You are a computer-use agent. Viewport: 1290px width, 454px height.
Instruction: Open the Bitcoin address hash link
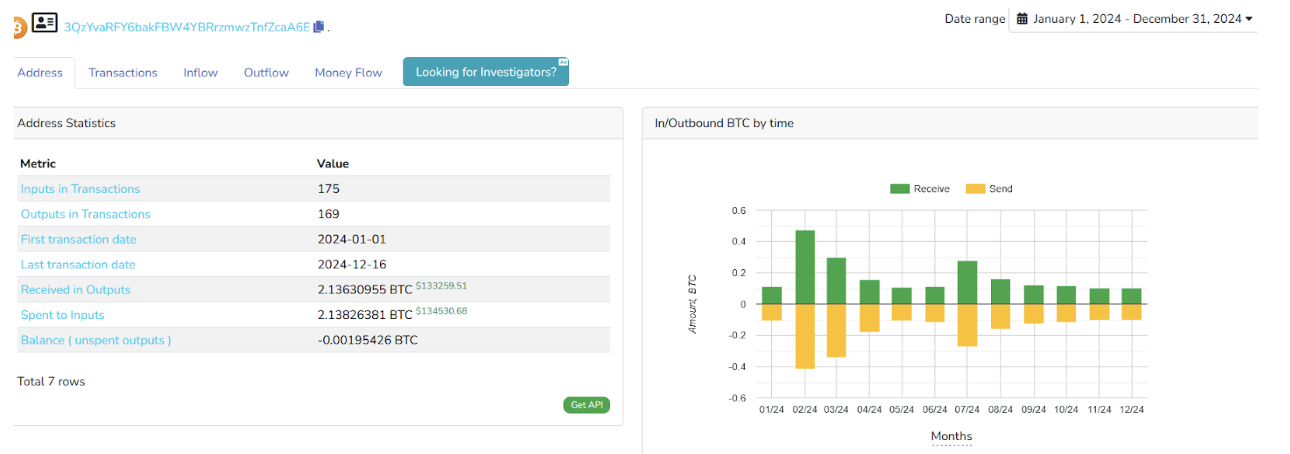tap(186, 27)
